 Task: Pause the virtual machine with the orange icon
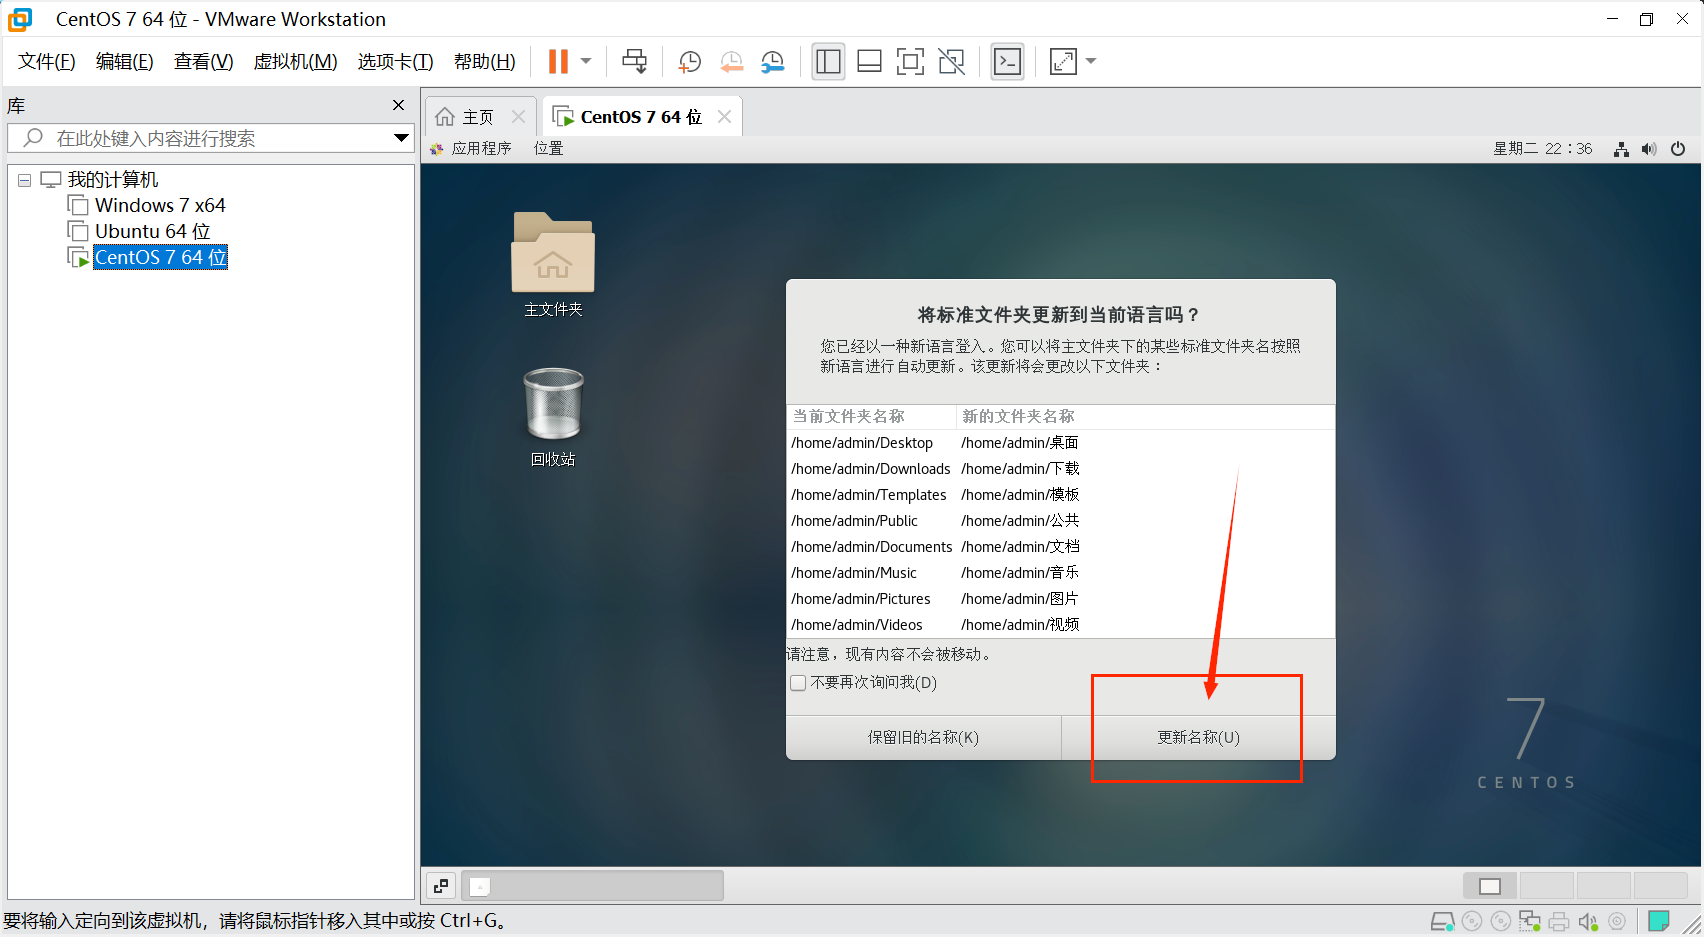click(558, 61)
